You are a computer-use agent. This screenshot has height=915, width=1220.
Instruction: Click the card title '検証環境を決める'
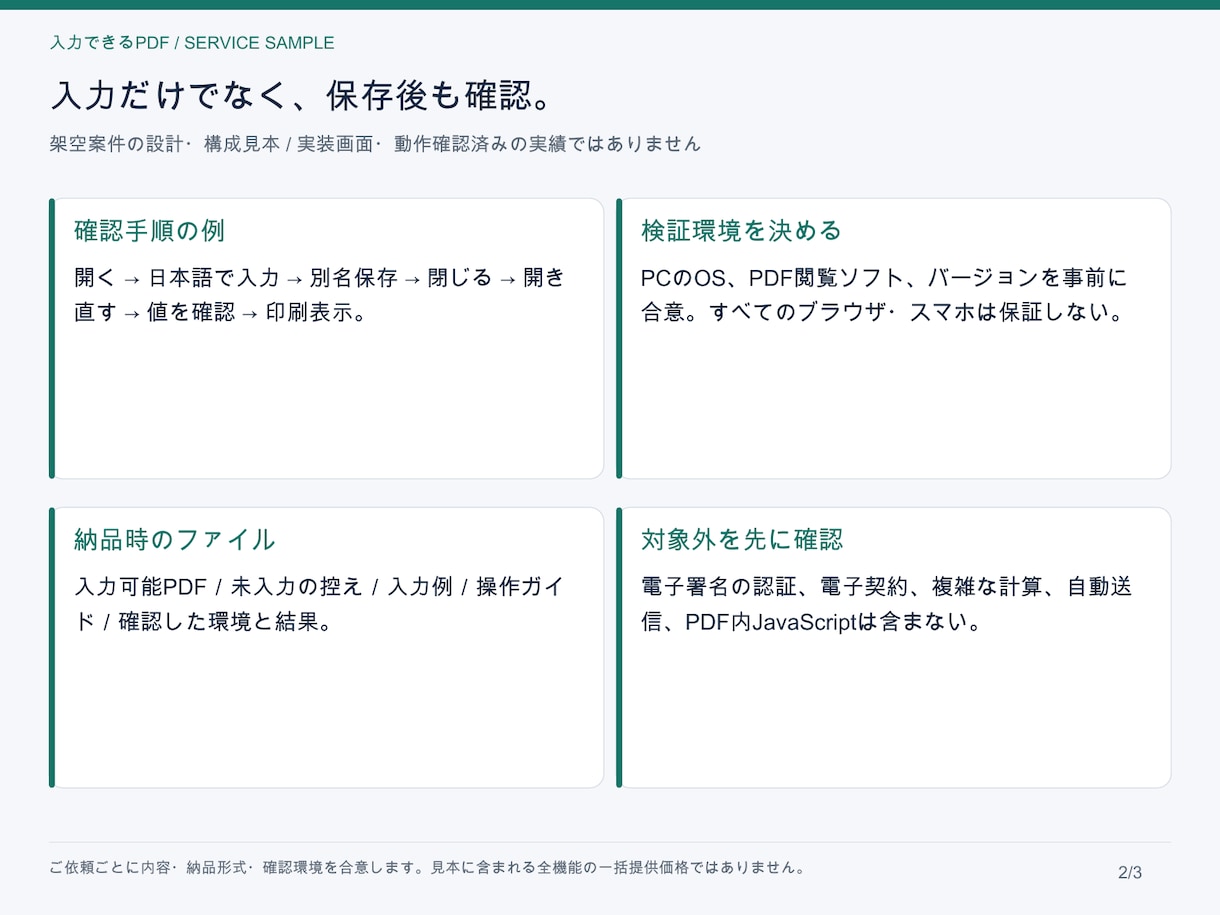[x=742, y=231]
